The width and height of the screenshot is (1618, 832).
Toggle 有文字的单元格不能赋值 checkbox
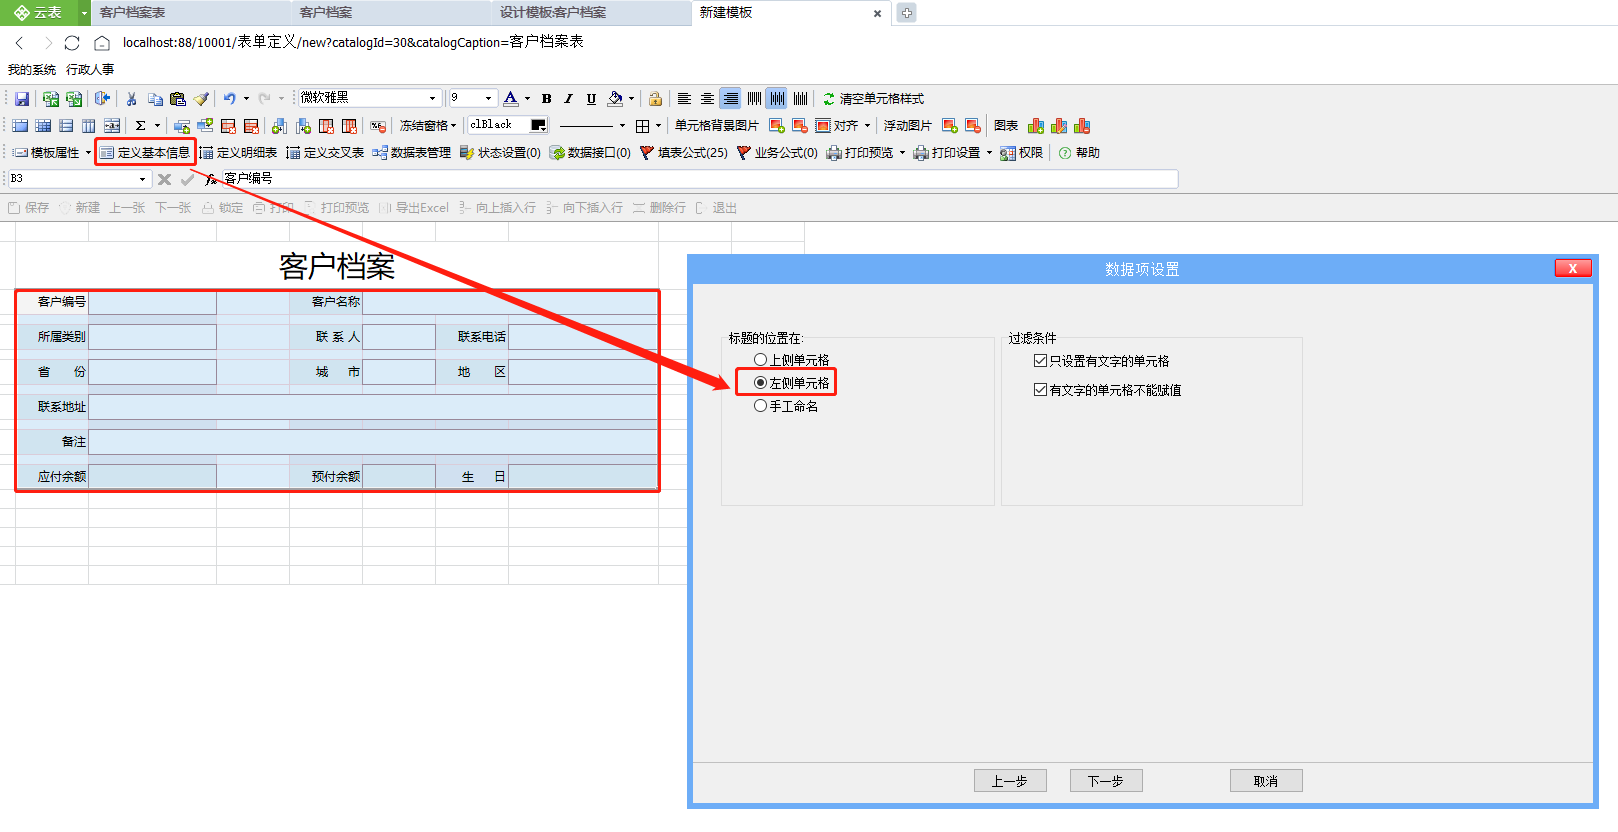[x=1040, y=390]
